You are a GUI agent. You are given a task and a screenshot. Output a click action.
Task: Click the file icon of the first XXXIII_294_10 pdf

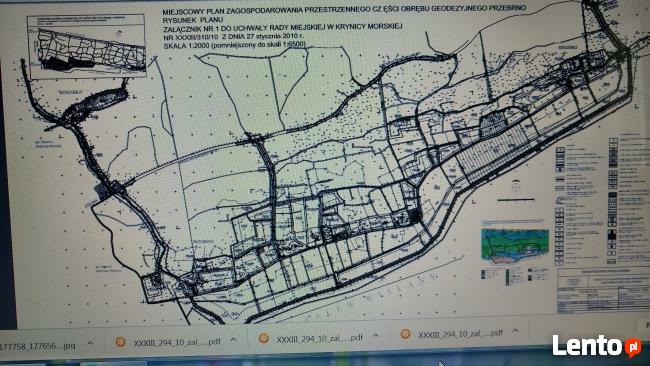point(121,342)
